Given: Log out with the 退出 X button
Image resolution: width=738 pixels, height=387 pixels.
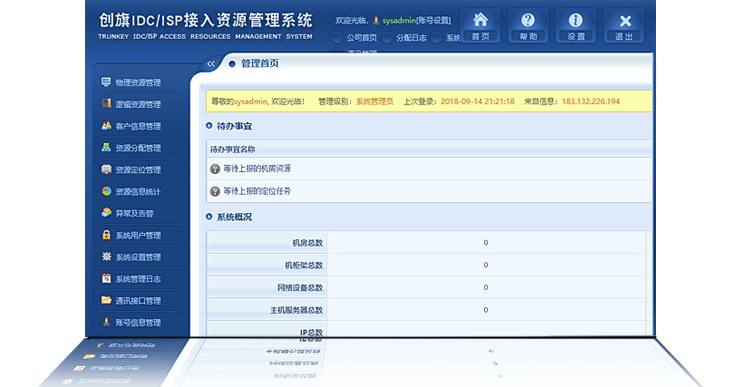Looking at the screenshot, I should (624, 26).
